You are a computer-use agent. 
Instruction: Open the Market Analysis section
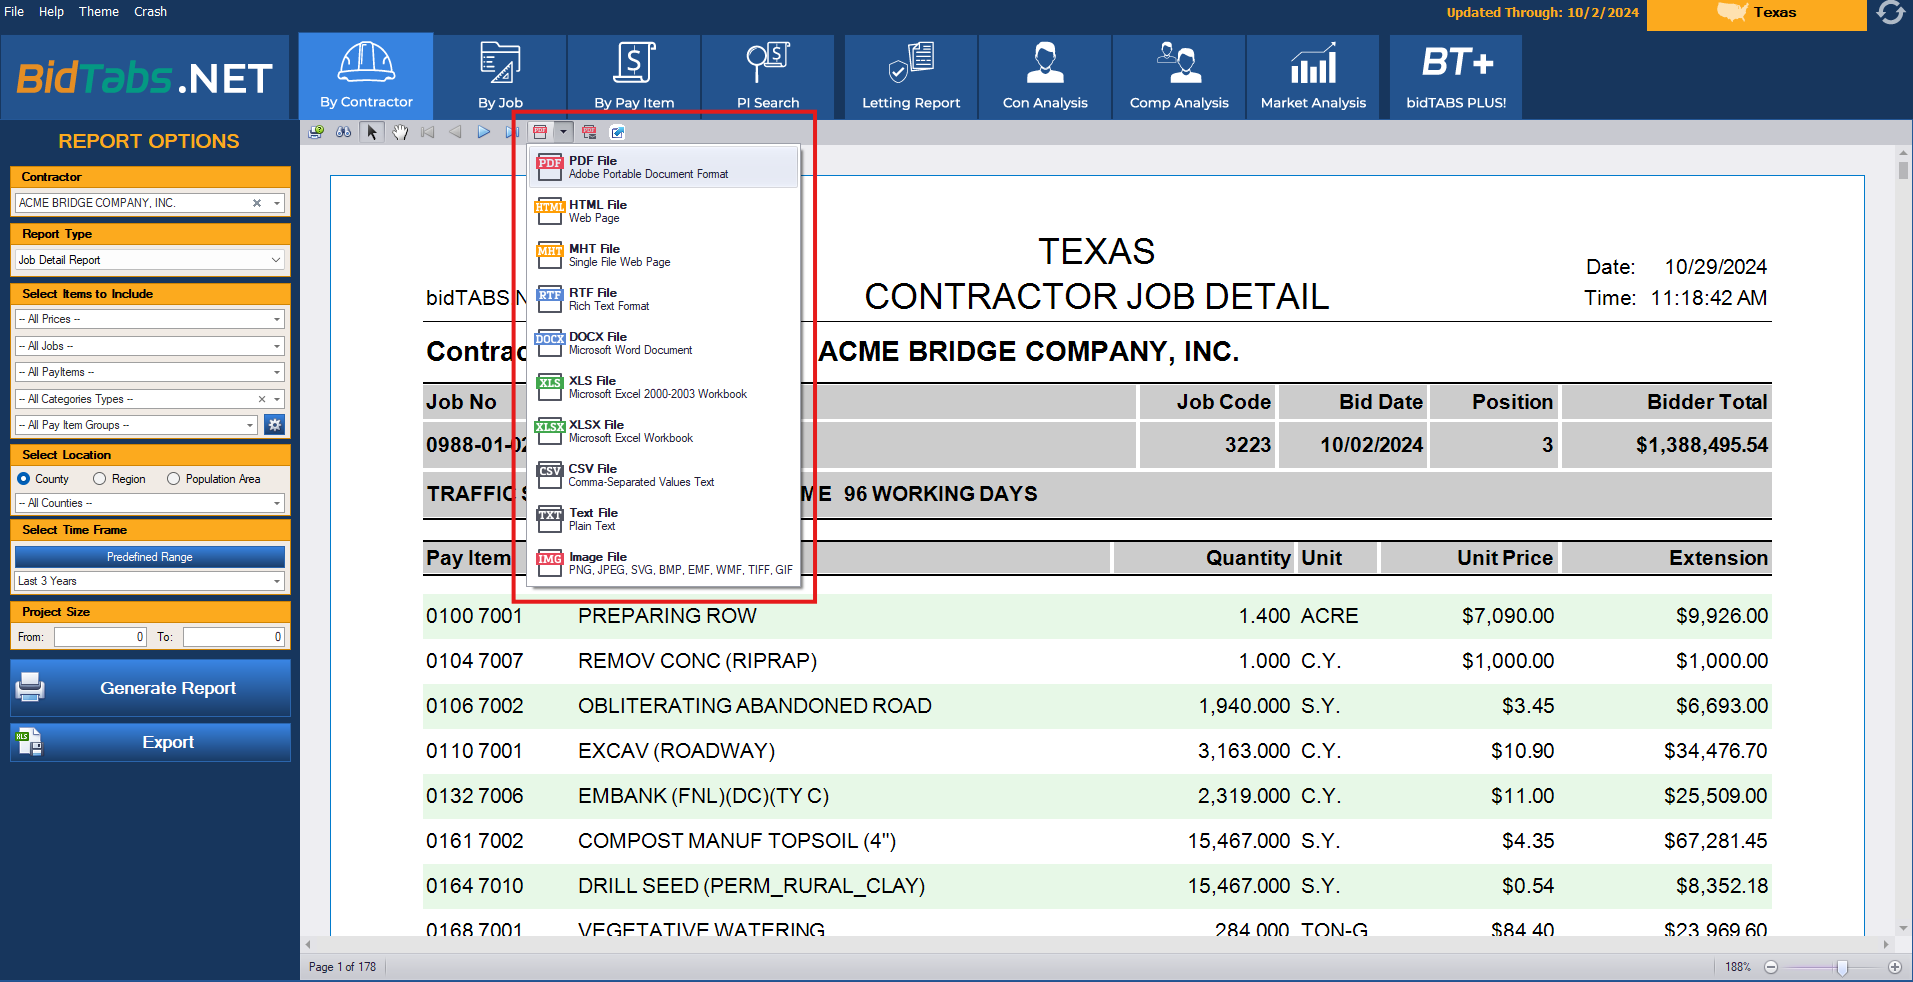click(x=1313, y=76)
